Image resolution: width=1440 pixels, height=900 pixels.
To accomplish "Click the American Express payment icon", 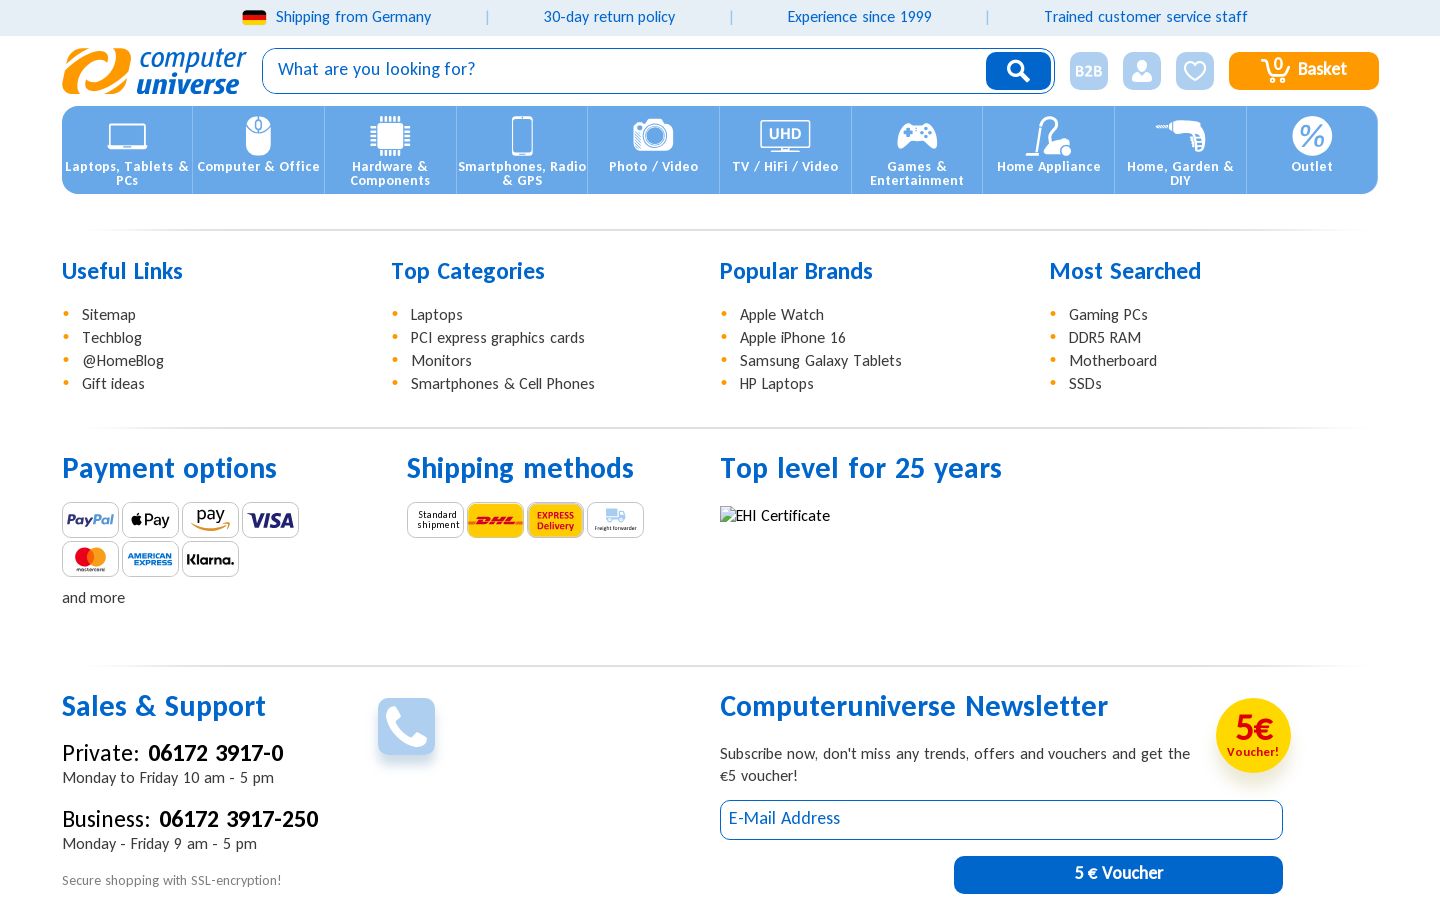I will pos(150,559).
